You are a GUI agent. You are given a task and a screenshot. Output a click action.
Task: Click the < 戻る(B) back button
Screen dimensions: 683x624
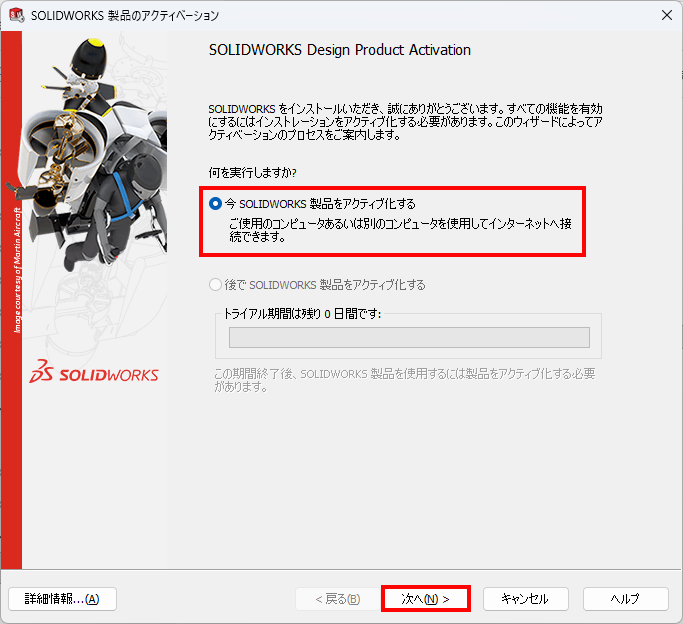(338, 599)
